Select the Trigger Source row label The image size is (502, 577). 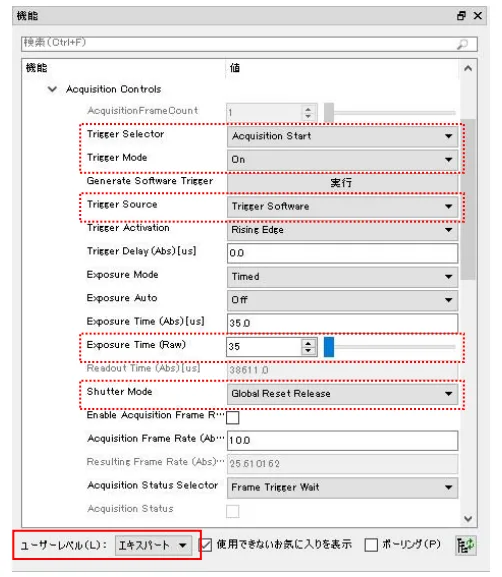click(x=122, y=205)
